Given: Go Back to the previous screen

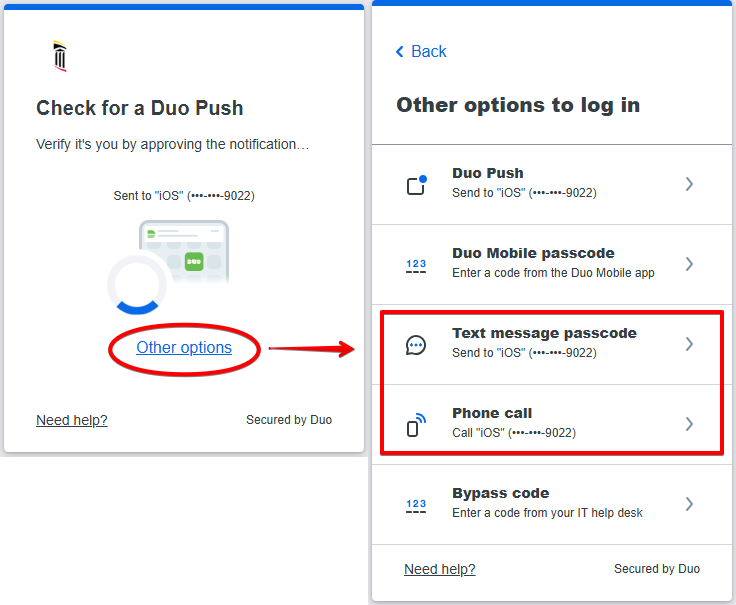Looking at the screenshot, I should (429, 52).
